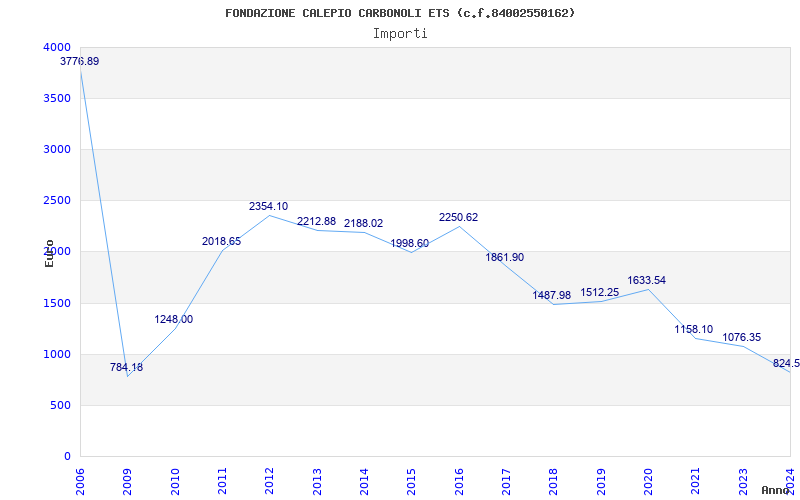Select the 2016 year axis label

tap(459, 482)
